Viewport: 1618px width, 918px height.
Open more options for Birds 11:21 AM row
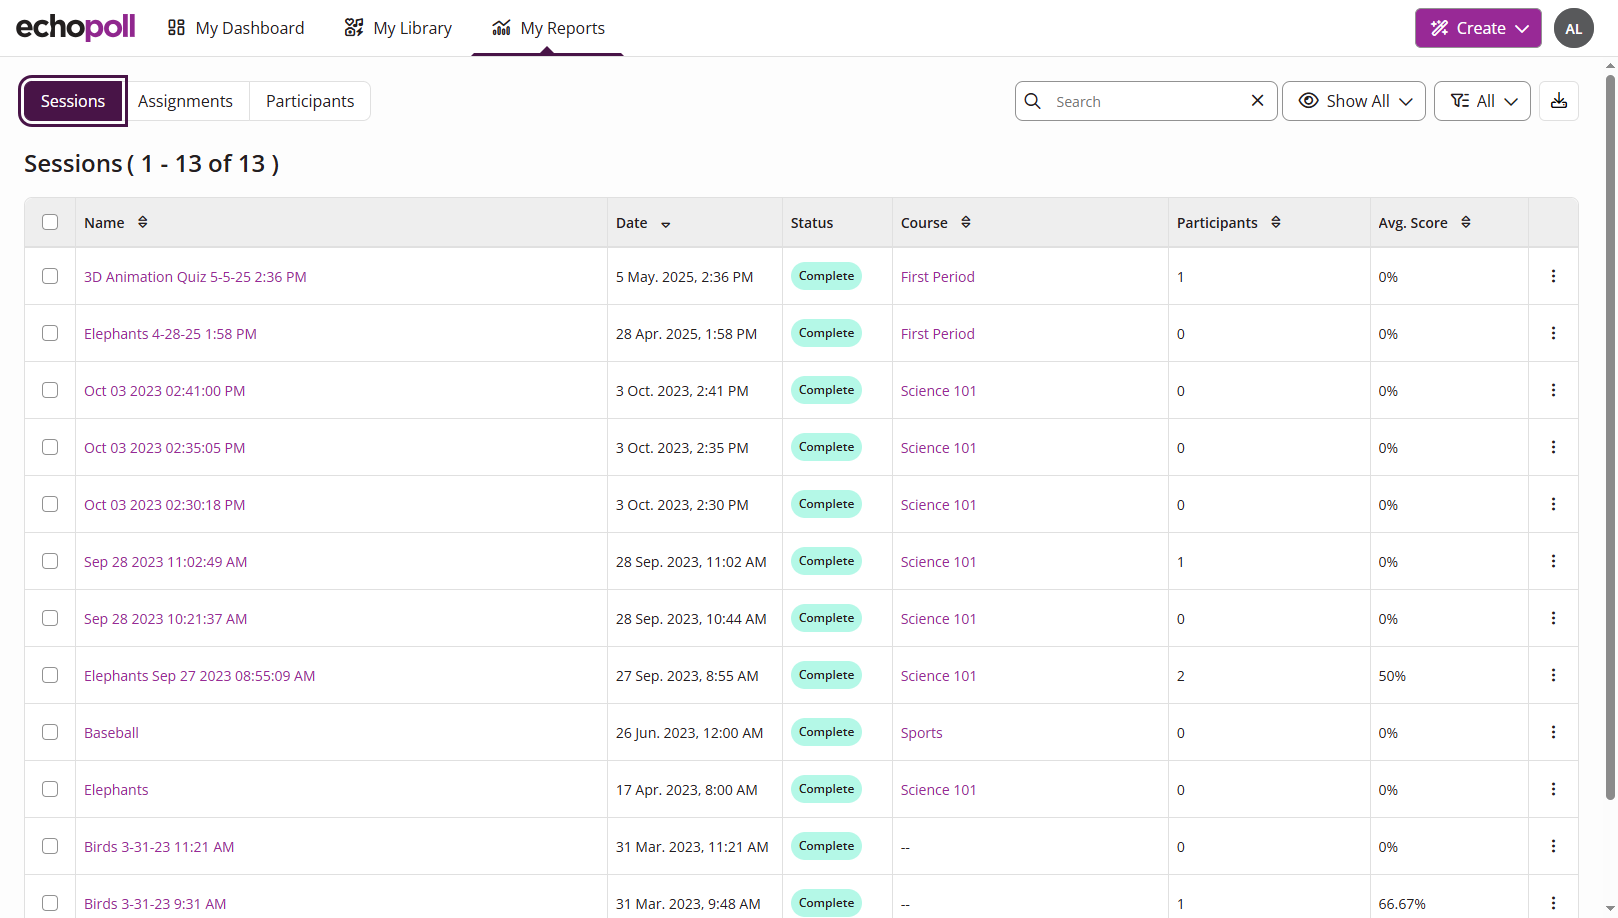click(1553, 846)
